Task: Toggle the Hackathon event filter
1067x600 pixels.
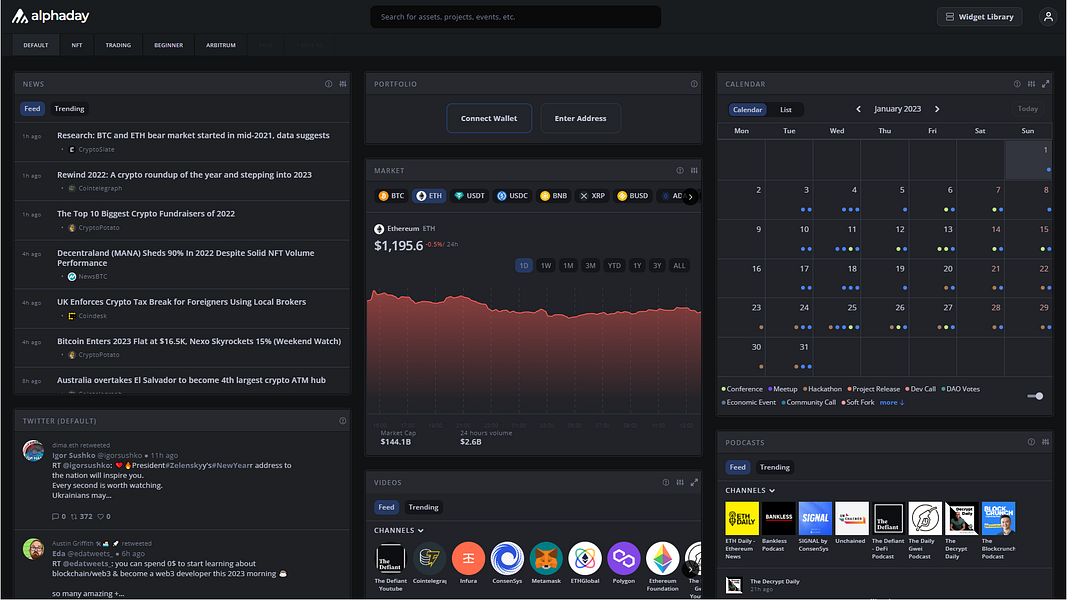Action: [822, 389]
